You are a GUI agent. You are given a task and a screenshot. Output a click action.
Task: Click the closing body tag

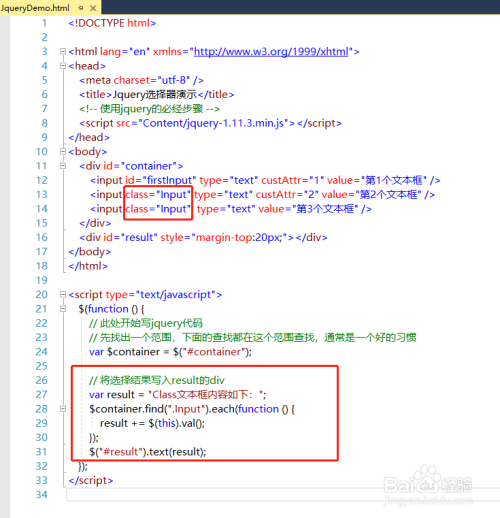(90, 252)
